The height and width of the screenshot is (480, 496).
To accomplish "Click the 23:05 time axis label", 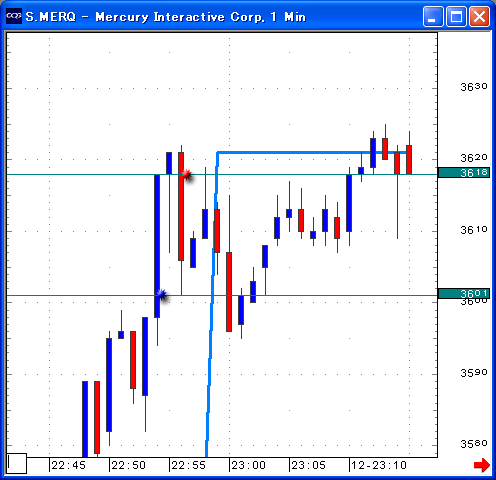I will (x=308, y=465).
